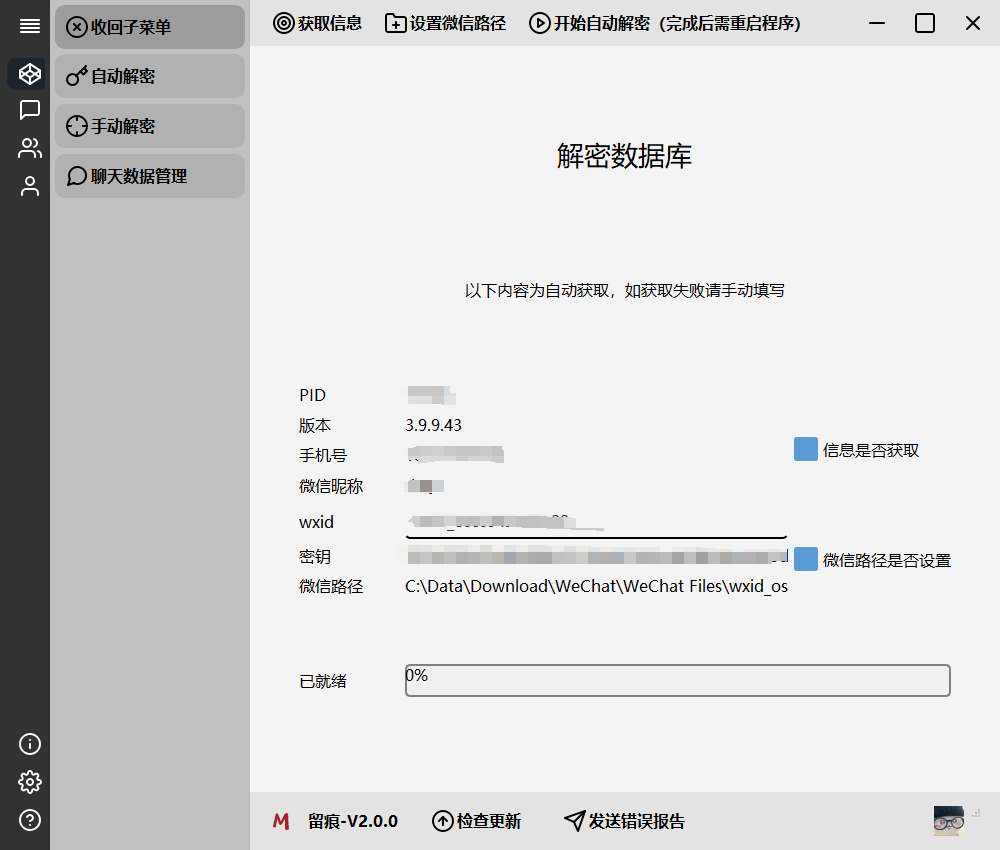Select 手动解密 menu item
Screen dimensions: 1000x850
[x=150, y=126]
